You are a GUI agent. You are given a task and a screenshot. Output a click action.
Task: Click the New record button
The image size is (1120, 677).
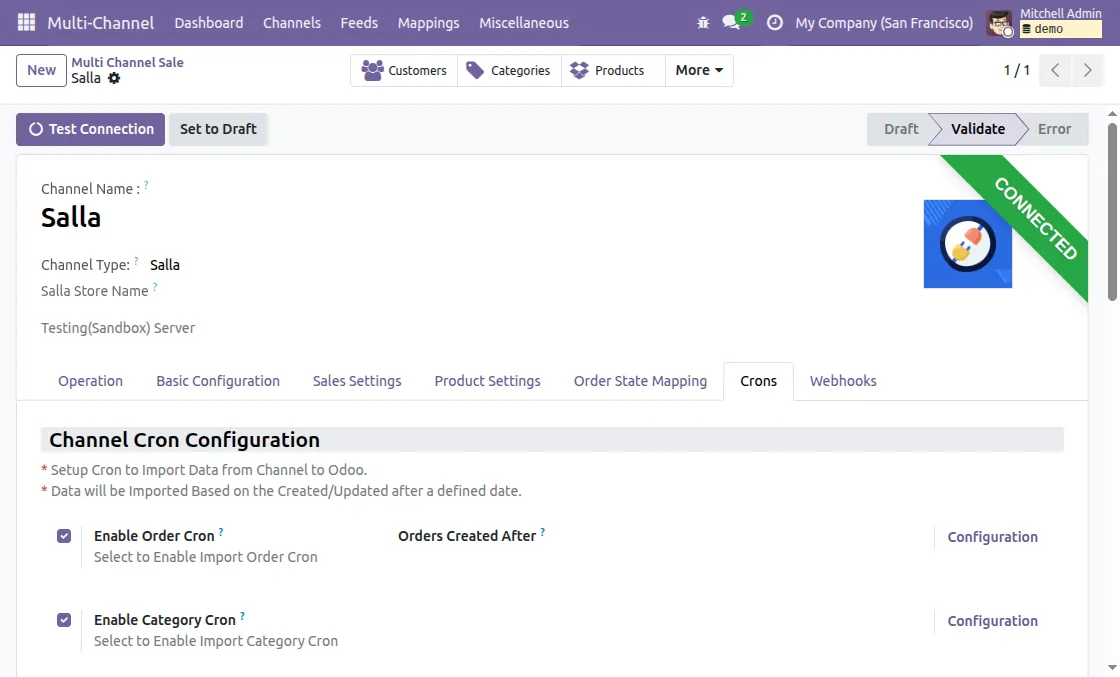(x=41, y=70)
